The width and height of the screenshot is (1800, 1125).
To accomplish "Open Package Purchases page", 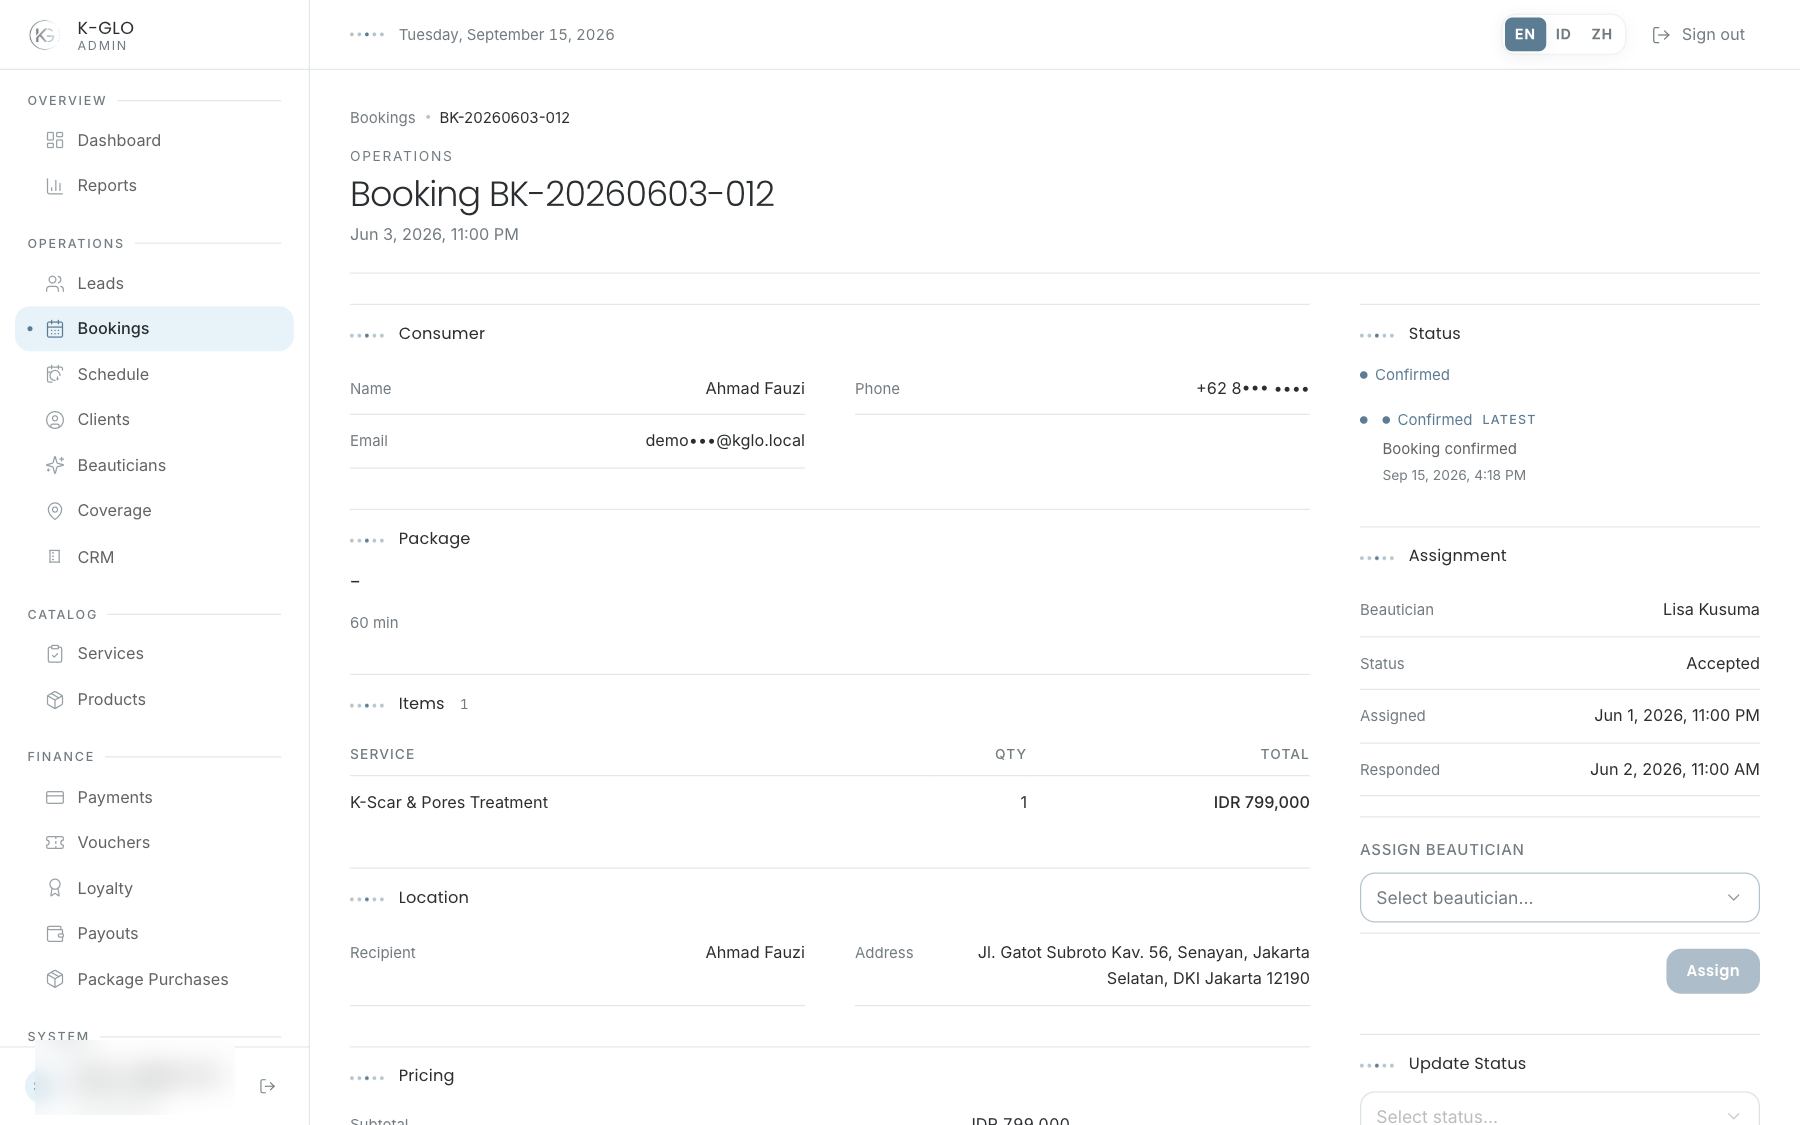I will click(x=154, y=979).
